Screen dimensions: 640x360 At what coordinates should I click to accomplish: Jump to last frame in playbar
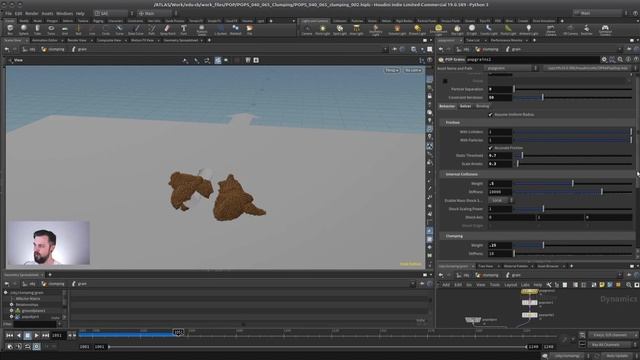(45, 336)
